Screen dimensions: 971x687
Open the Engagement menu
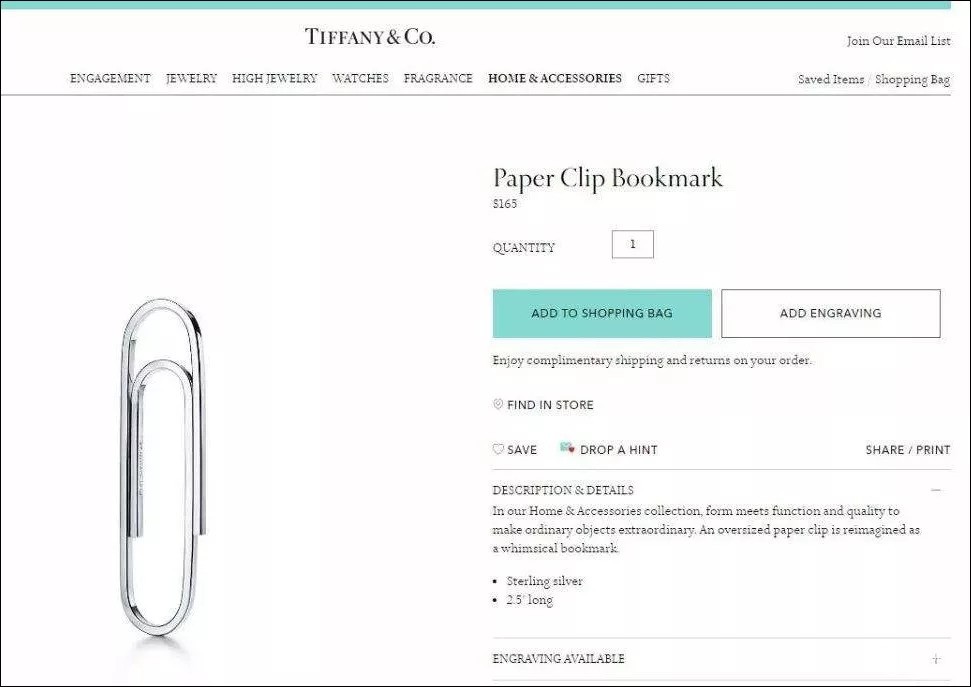[x=110, y=78]
